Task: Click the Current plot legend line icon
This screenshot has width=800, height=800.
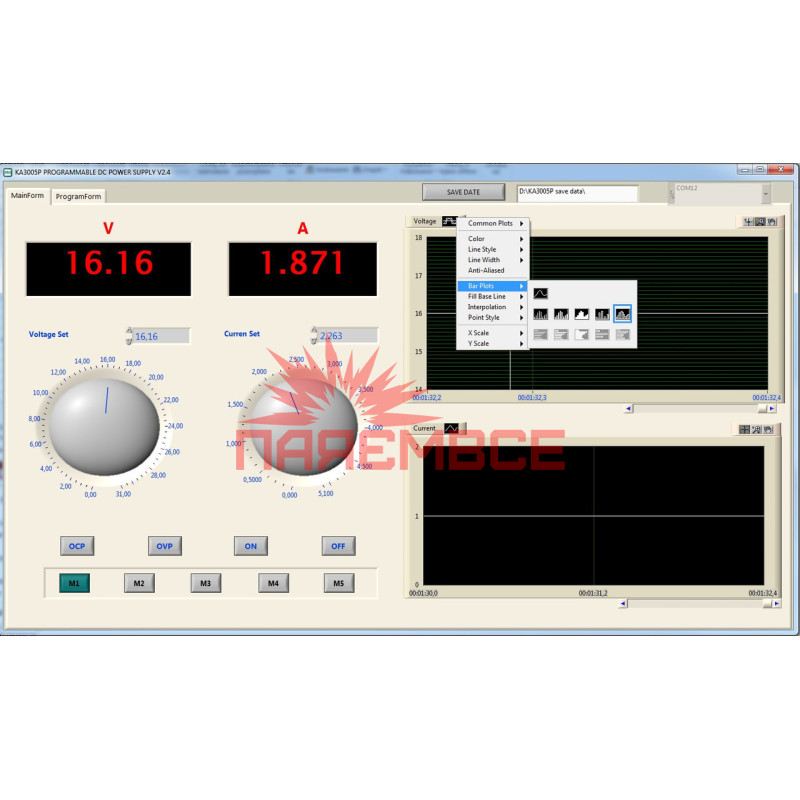Action: coord(453,427)
